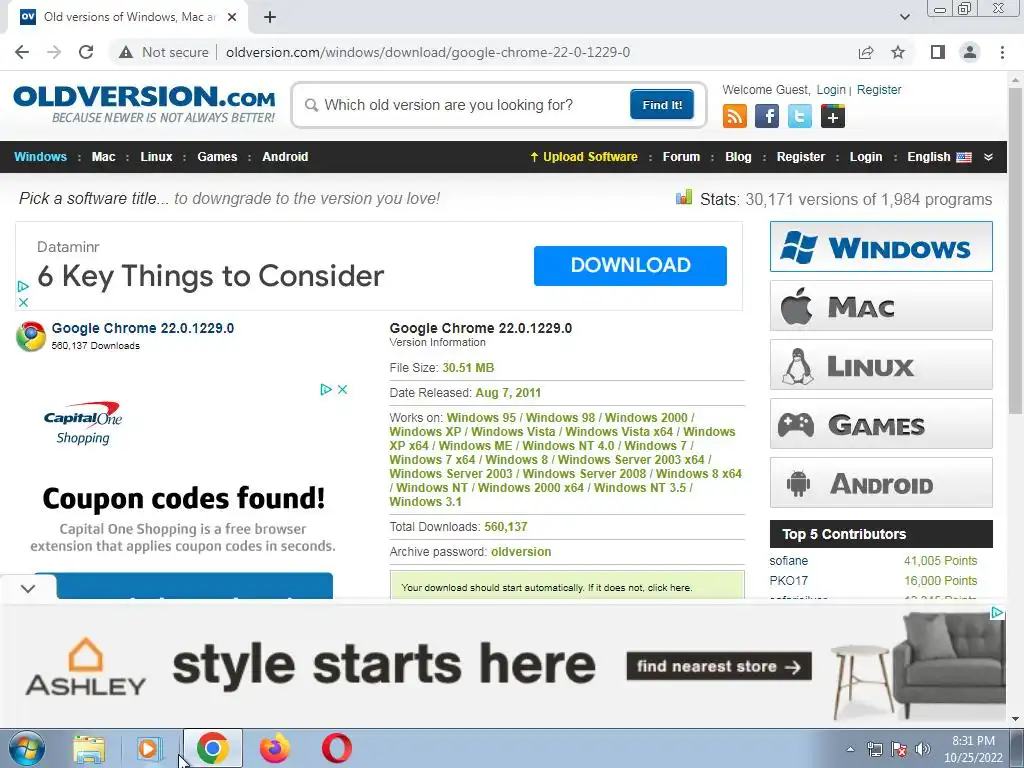Open Upload Software page
Screen dimensions: 1024x768
click(x=584, y=157)
